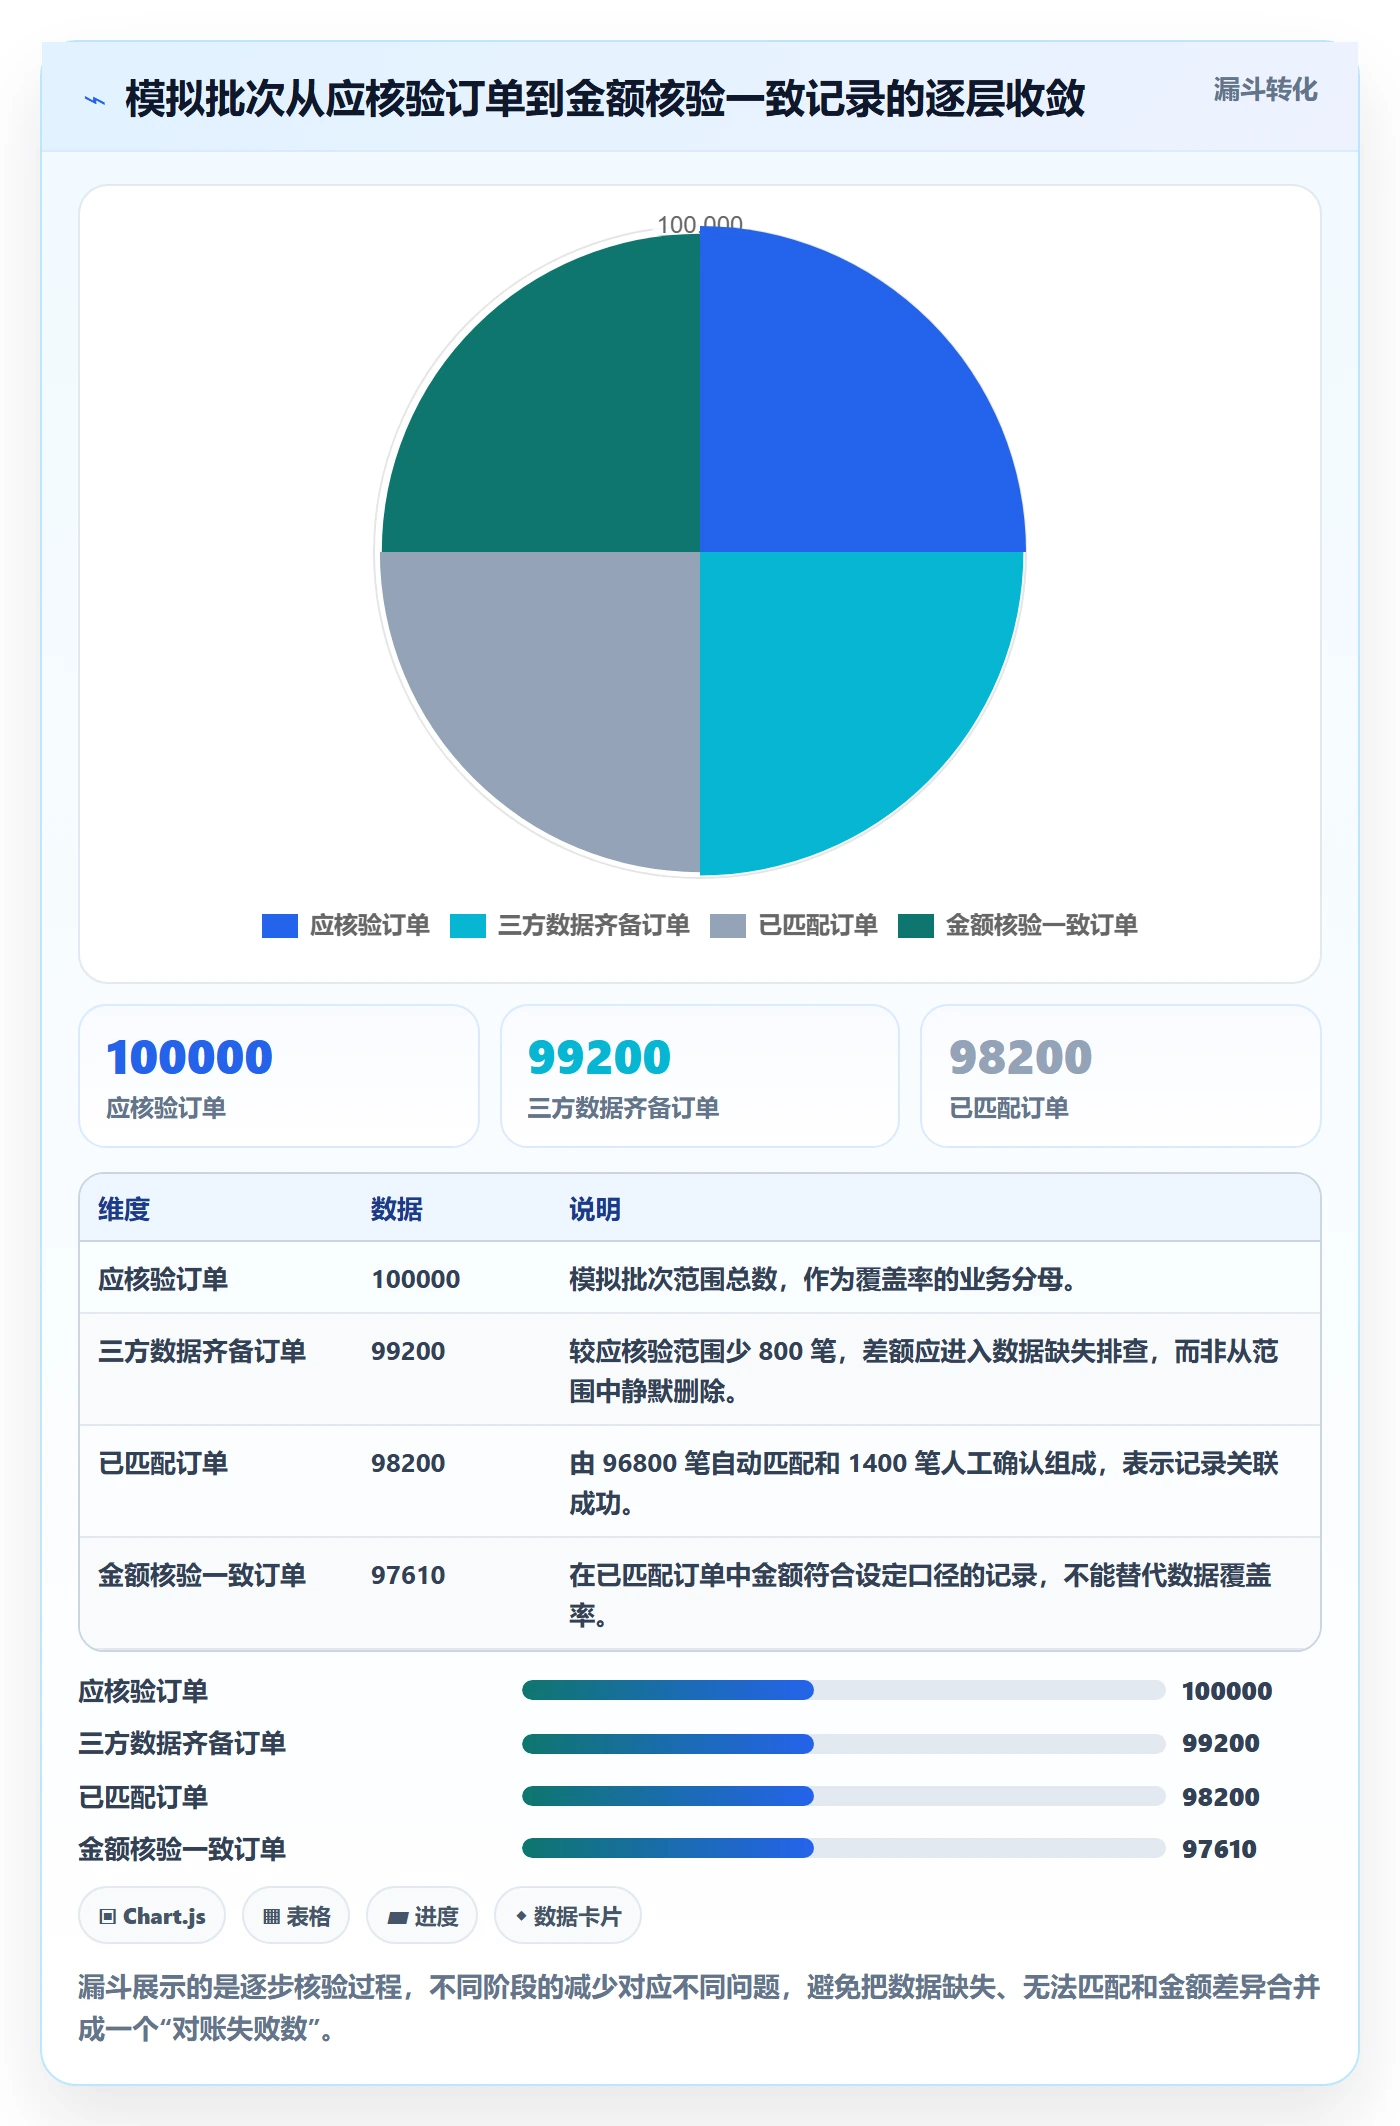Screen dimensions: 1400x2126
Task: Toggle the gray 已匹配订单 legend swatch
Action: coord(728,926)
